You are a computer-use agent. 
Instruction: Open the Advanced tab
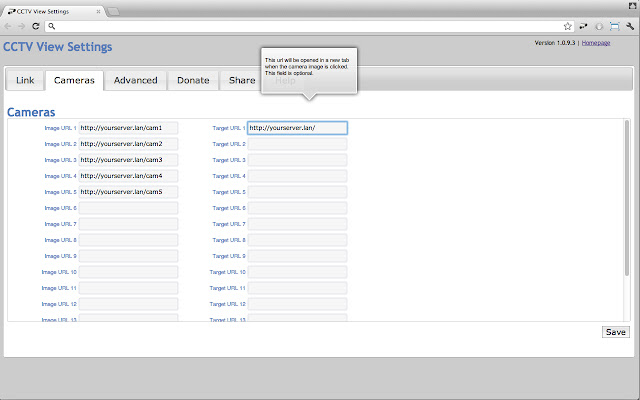coord(136,80)
